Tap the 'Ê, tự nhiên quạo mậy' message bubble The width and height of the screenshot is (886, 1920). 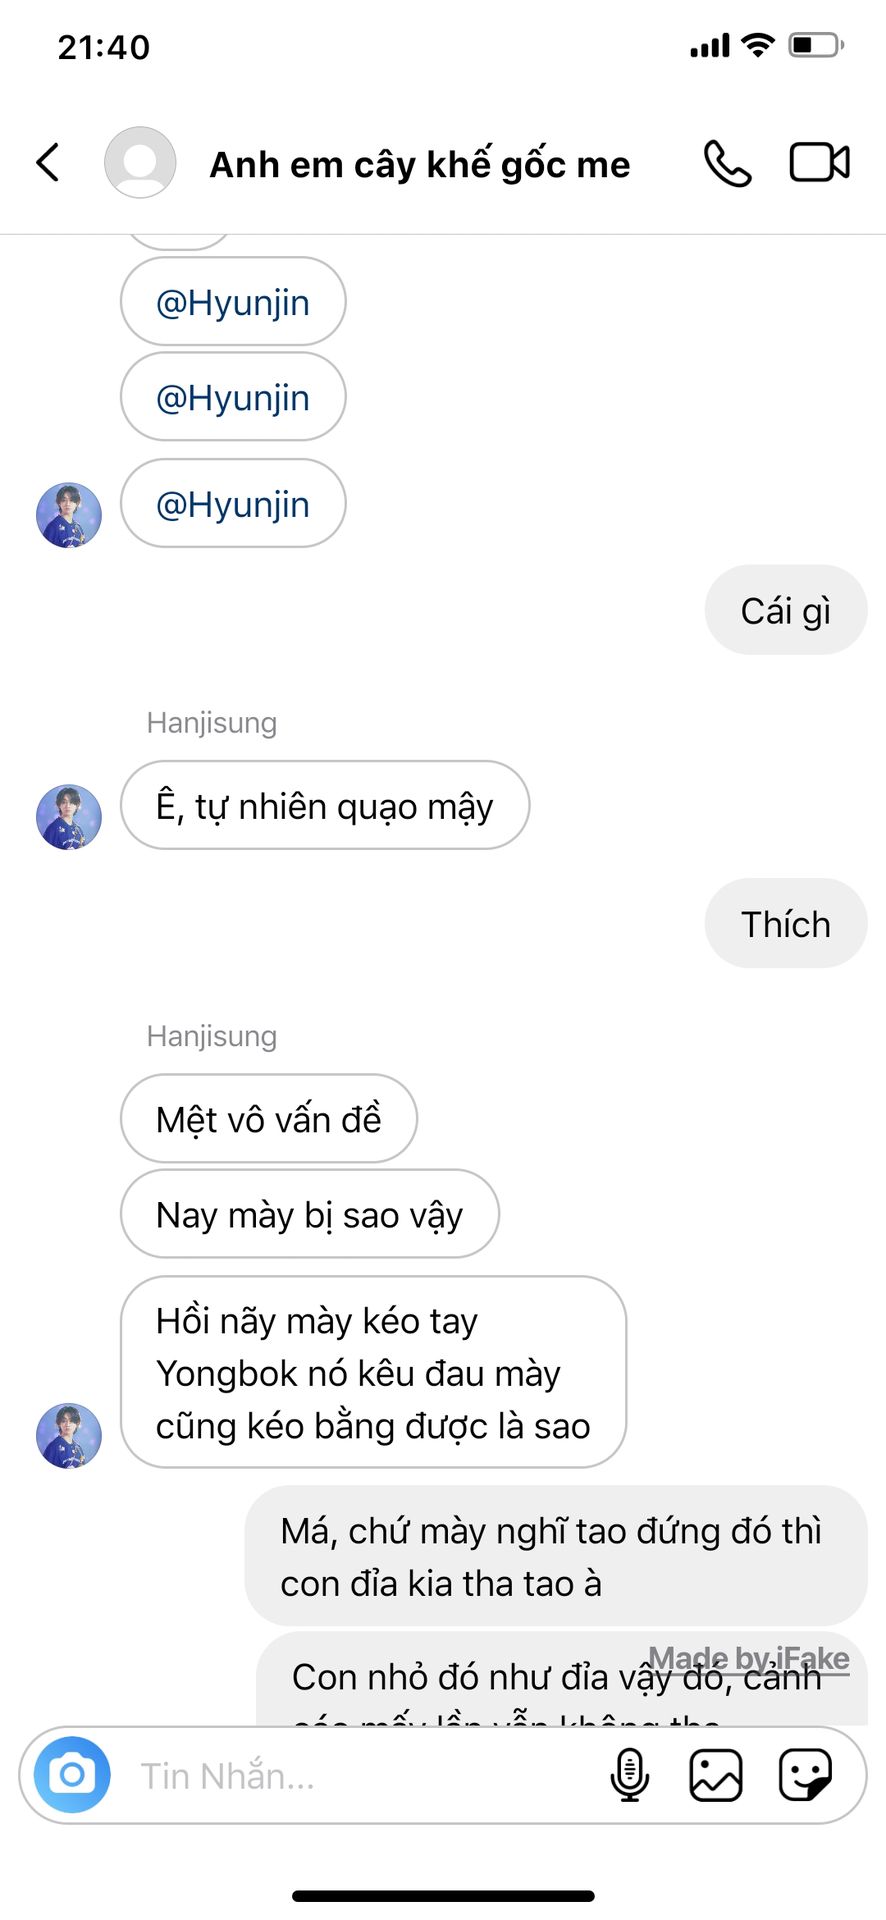[324, 806]
